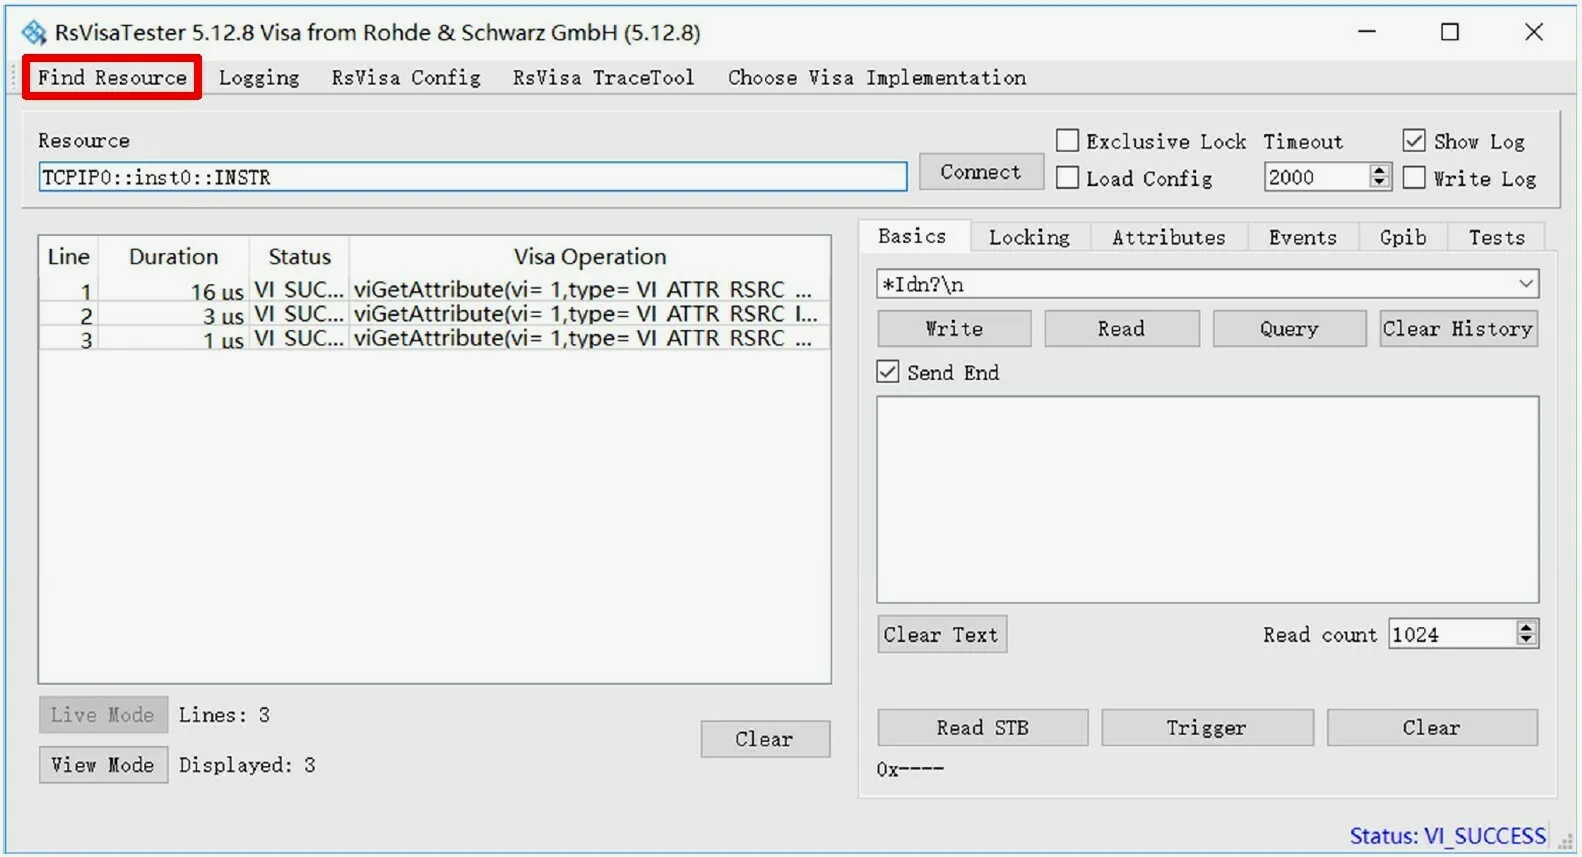Click the View Mode button

tap(103, 765)
